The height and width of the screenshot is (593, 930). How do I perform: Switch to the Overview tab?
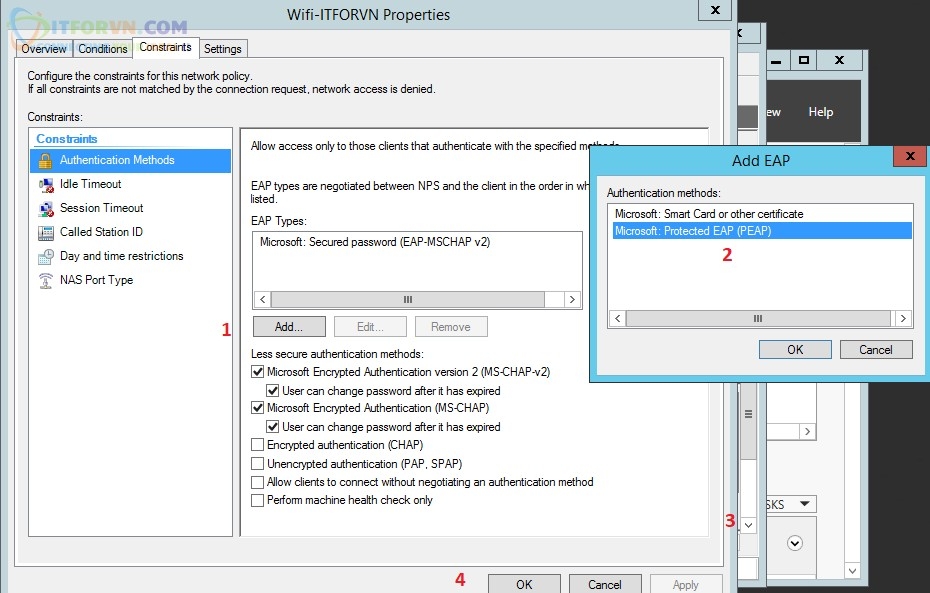tap(44, 48)
